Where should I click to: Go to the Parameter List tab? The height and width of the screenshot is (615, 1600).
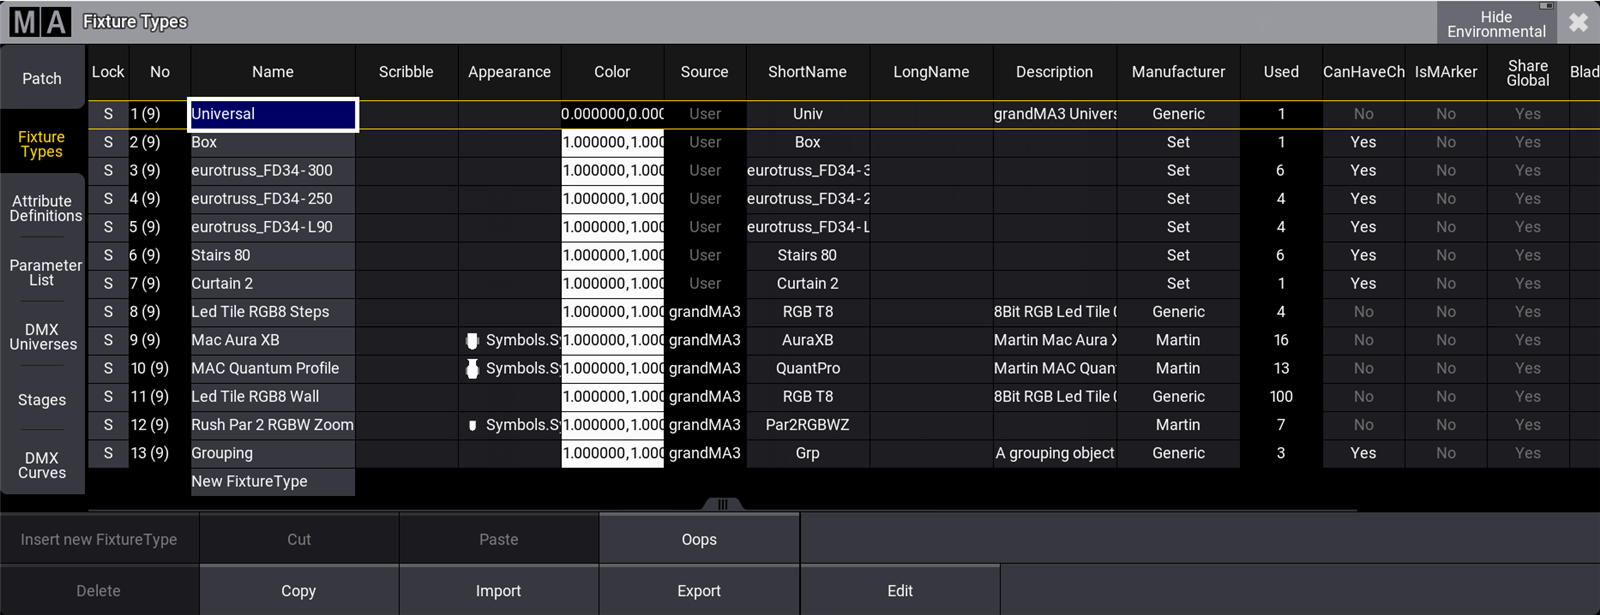point(42,272)
